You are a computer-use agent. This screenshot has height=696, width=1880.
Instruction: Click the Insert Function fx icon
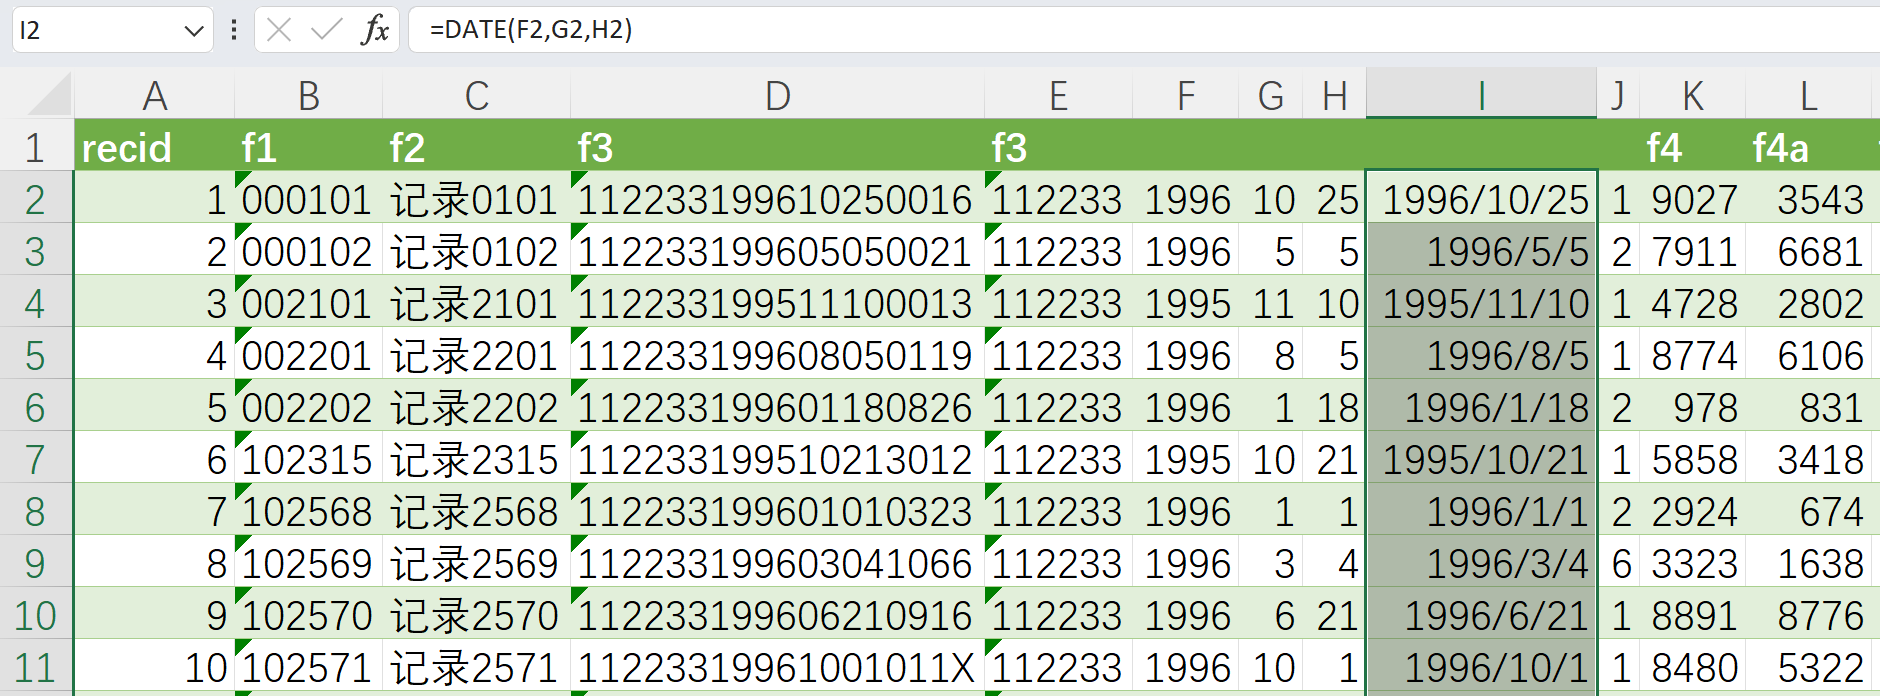pos(375,30)
